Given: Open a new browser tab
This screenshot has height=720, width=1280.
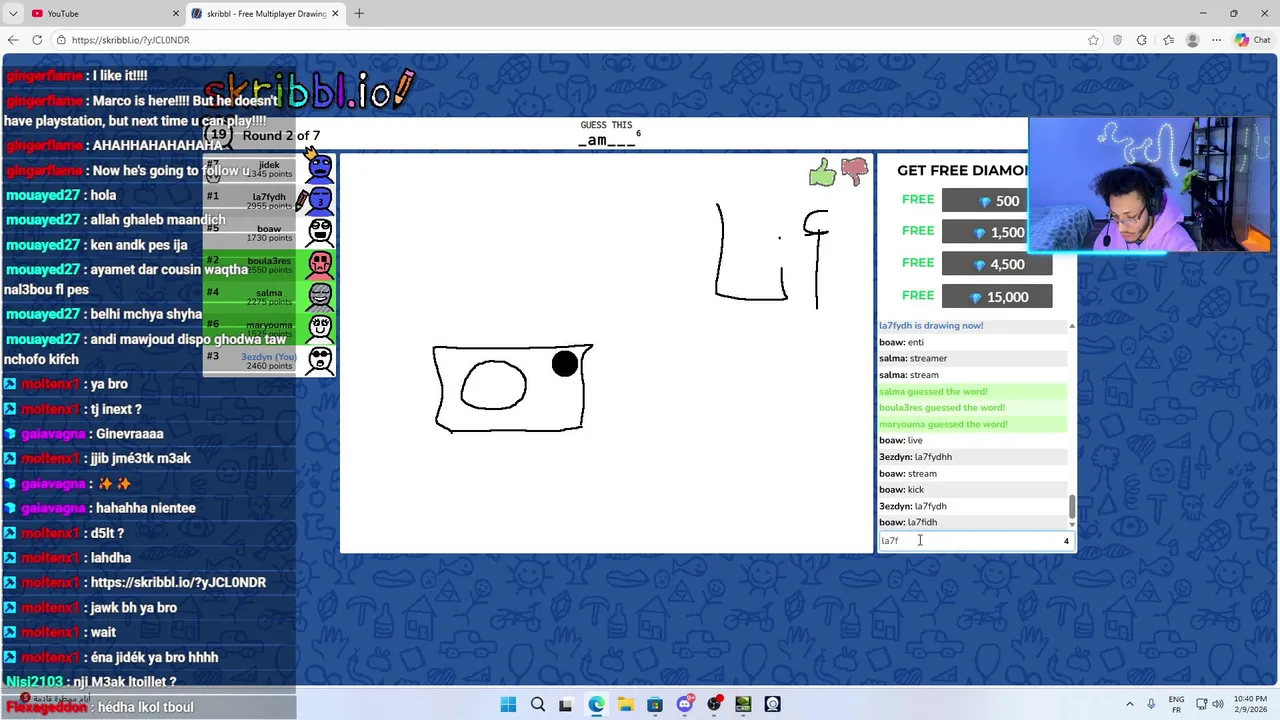Looking at the screenshot, I should (x=359, y=13).
